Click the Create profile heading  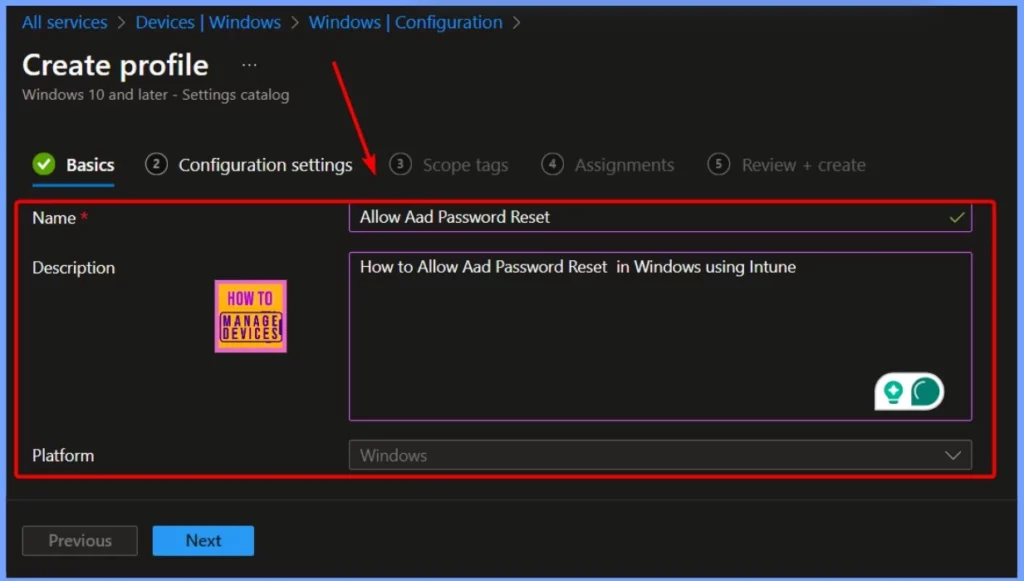tap(116, 65)
